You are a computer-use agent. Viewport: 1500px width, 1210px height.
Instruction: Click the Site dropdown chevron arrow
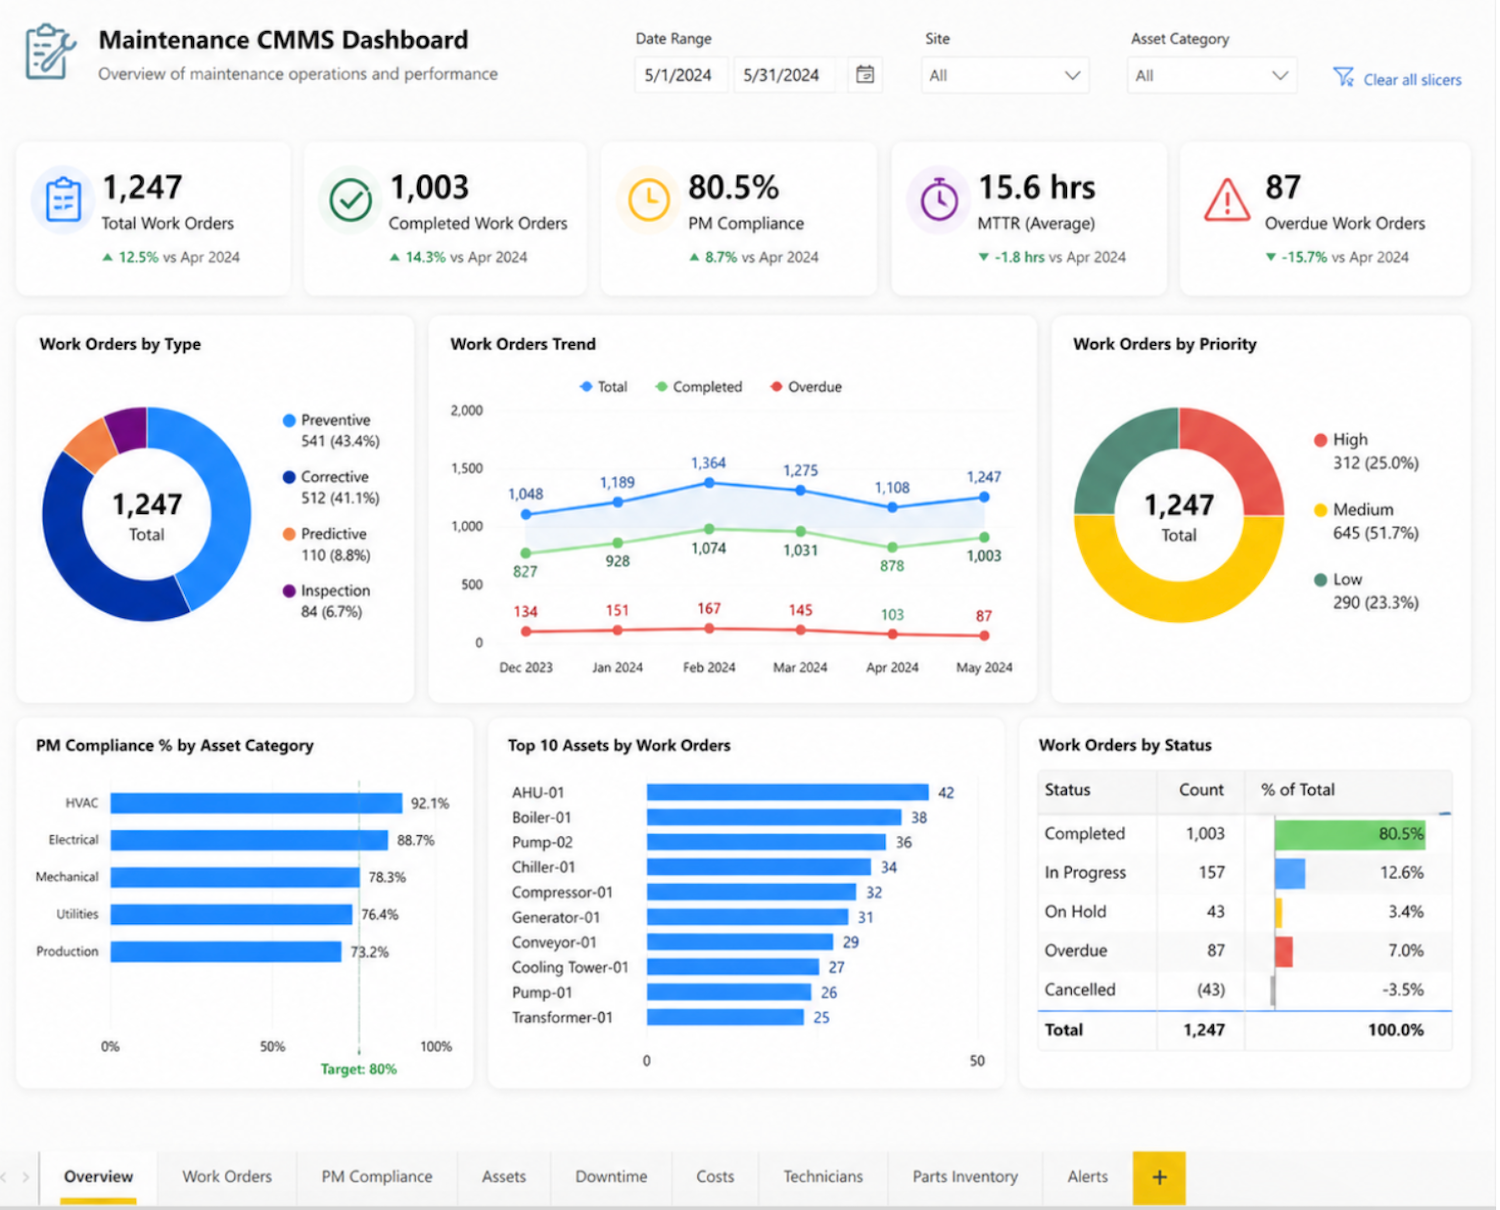point(1073,76)
